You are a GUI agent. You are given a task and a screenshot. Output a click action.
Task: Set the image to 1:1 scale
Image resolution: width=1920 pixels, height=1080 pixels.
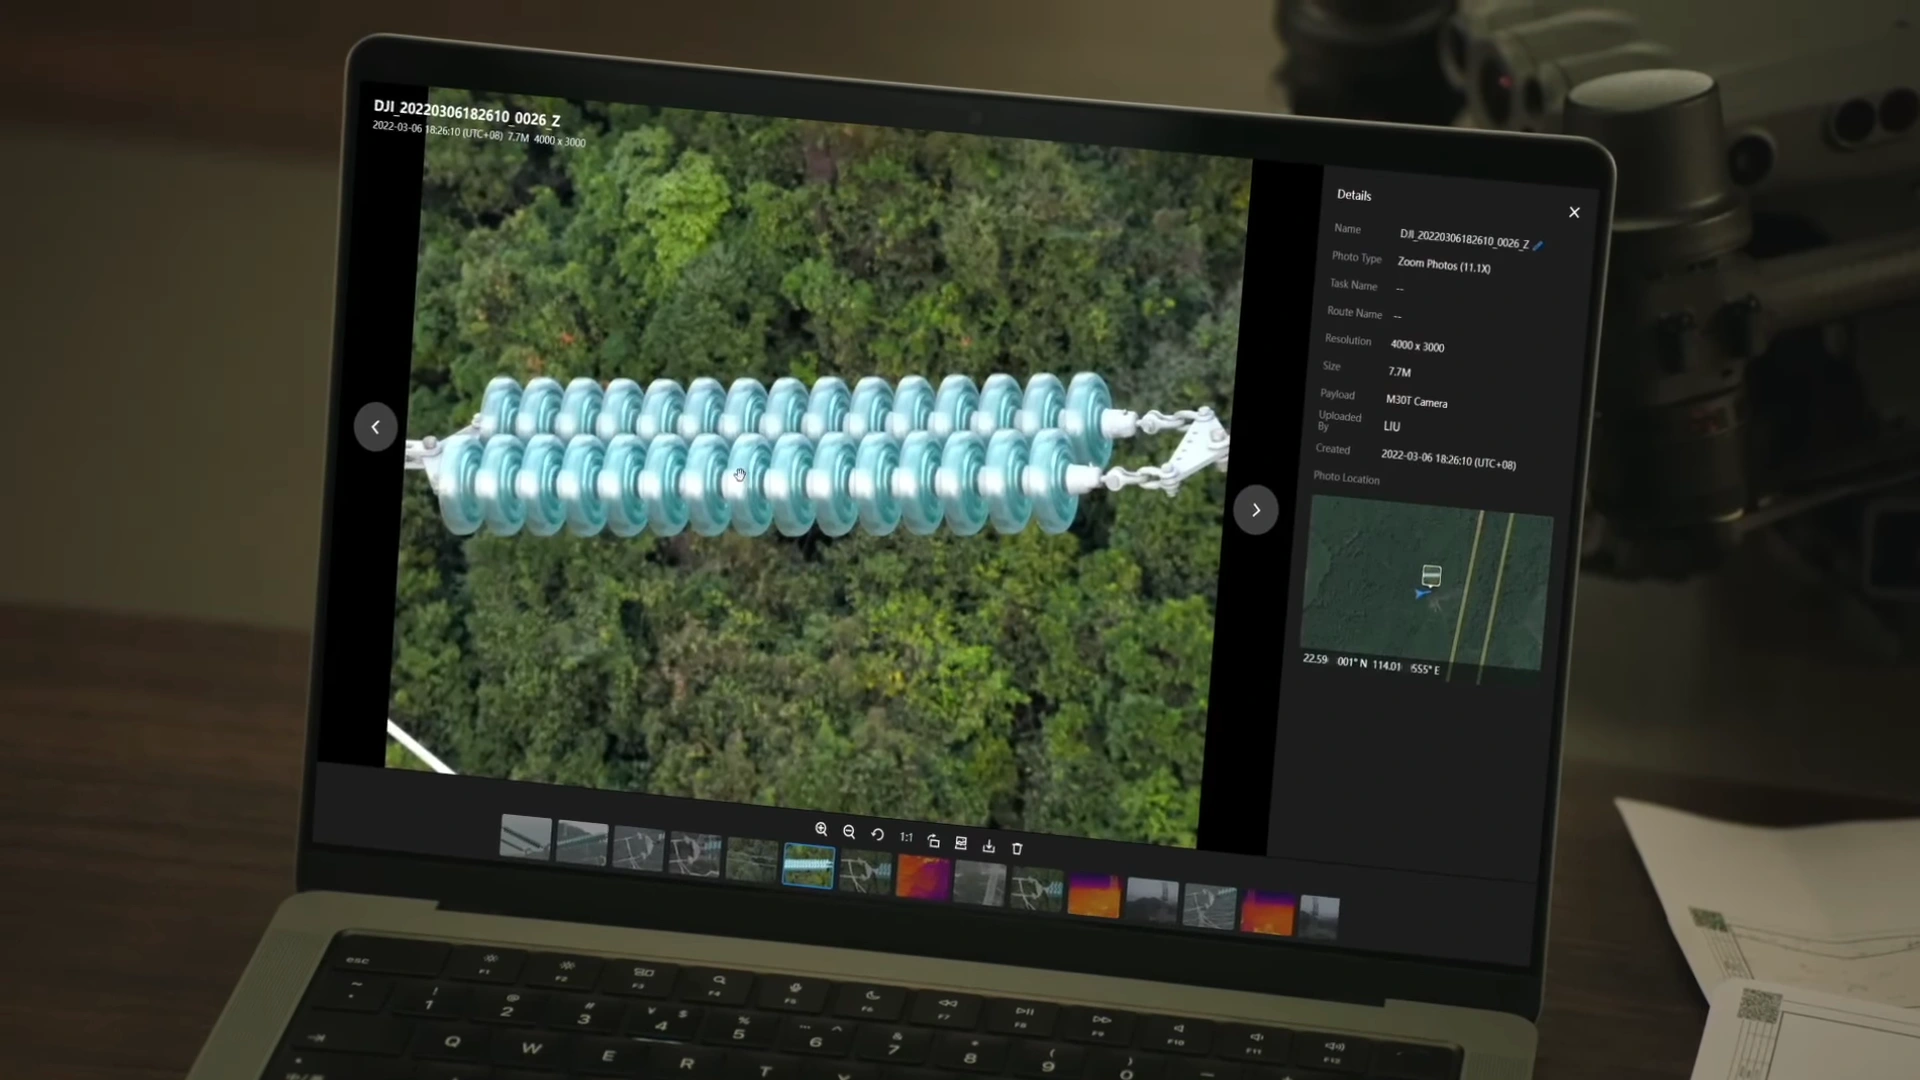(x=906, y=837)
